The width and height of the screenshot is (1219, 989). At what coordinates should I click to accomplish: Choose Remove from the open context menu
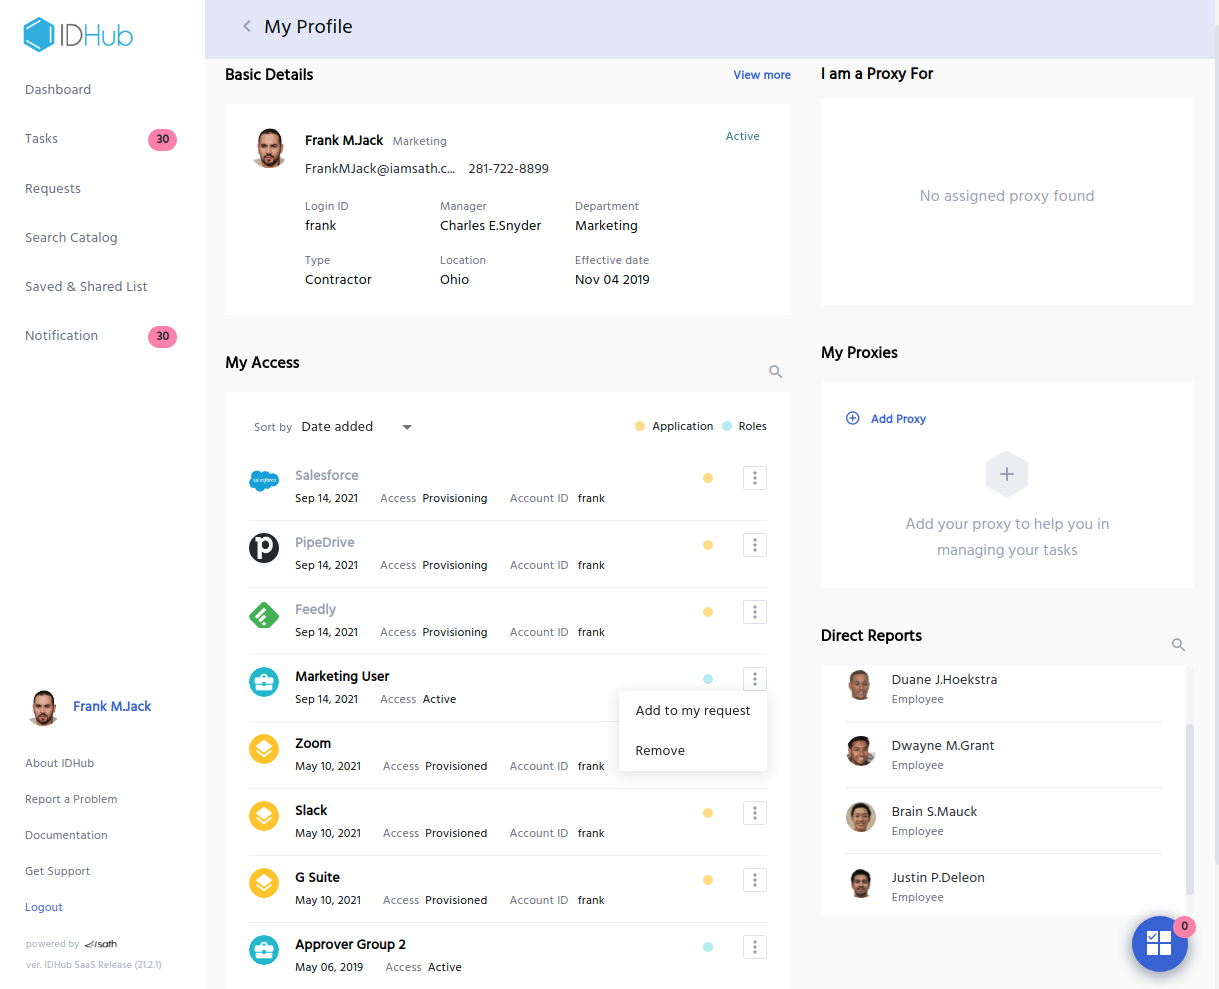click(662, 750)
